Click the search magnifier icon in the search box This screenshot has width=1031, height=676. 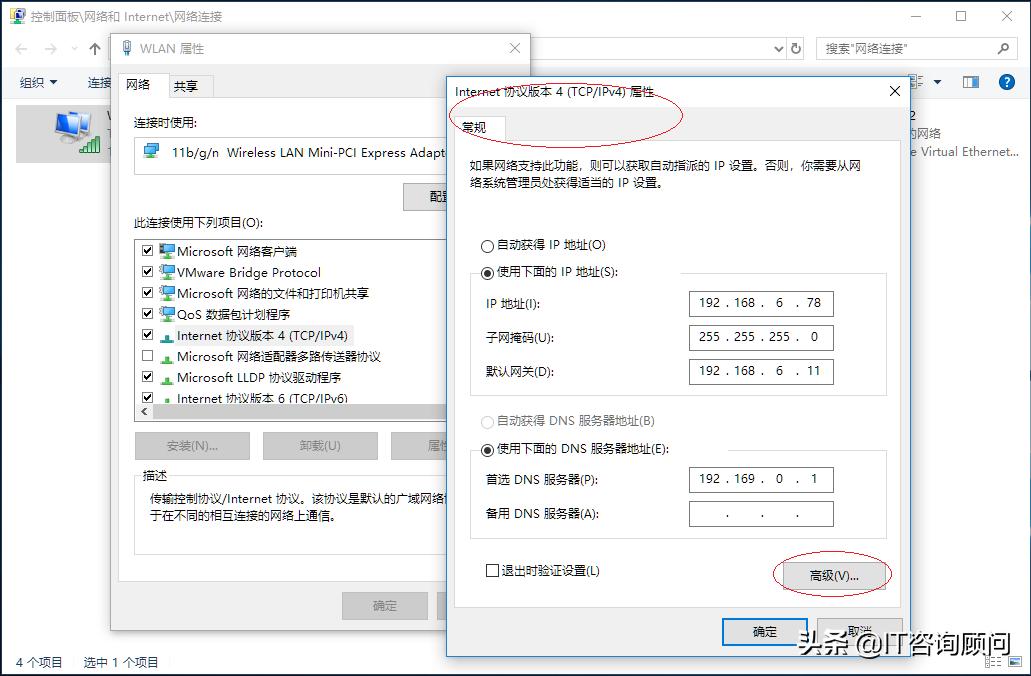[x=1001, y=48]
